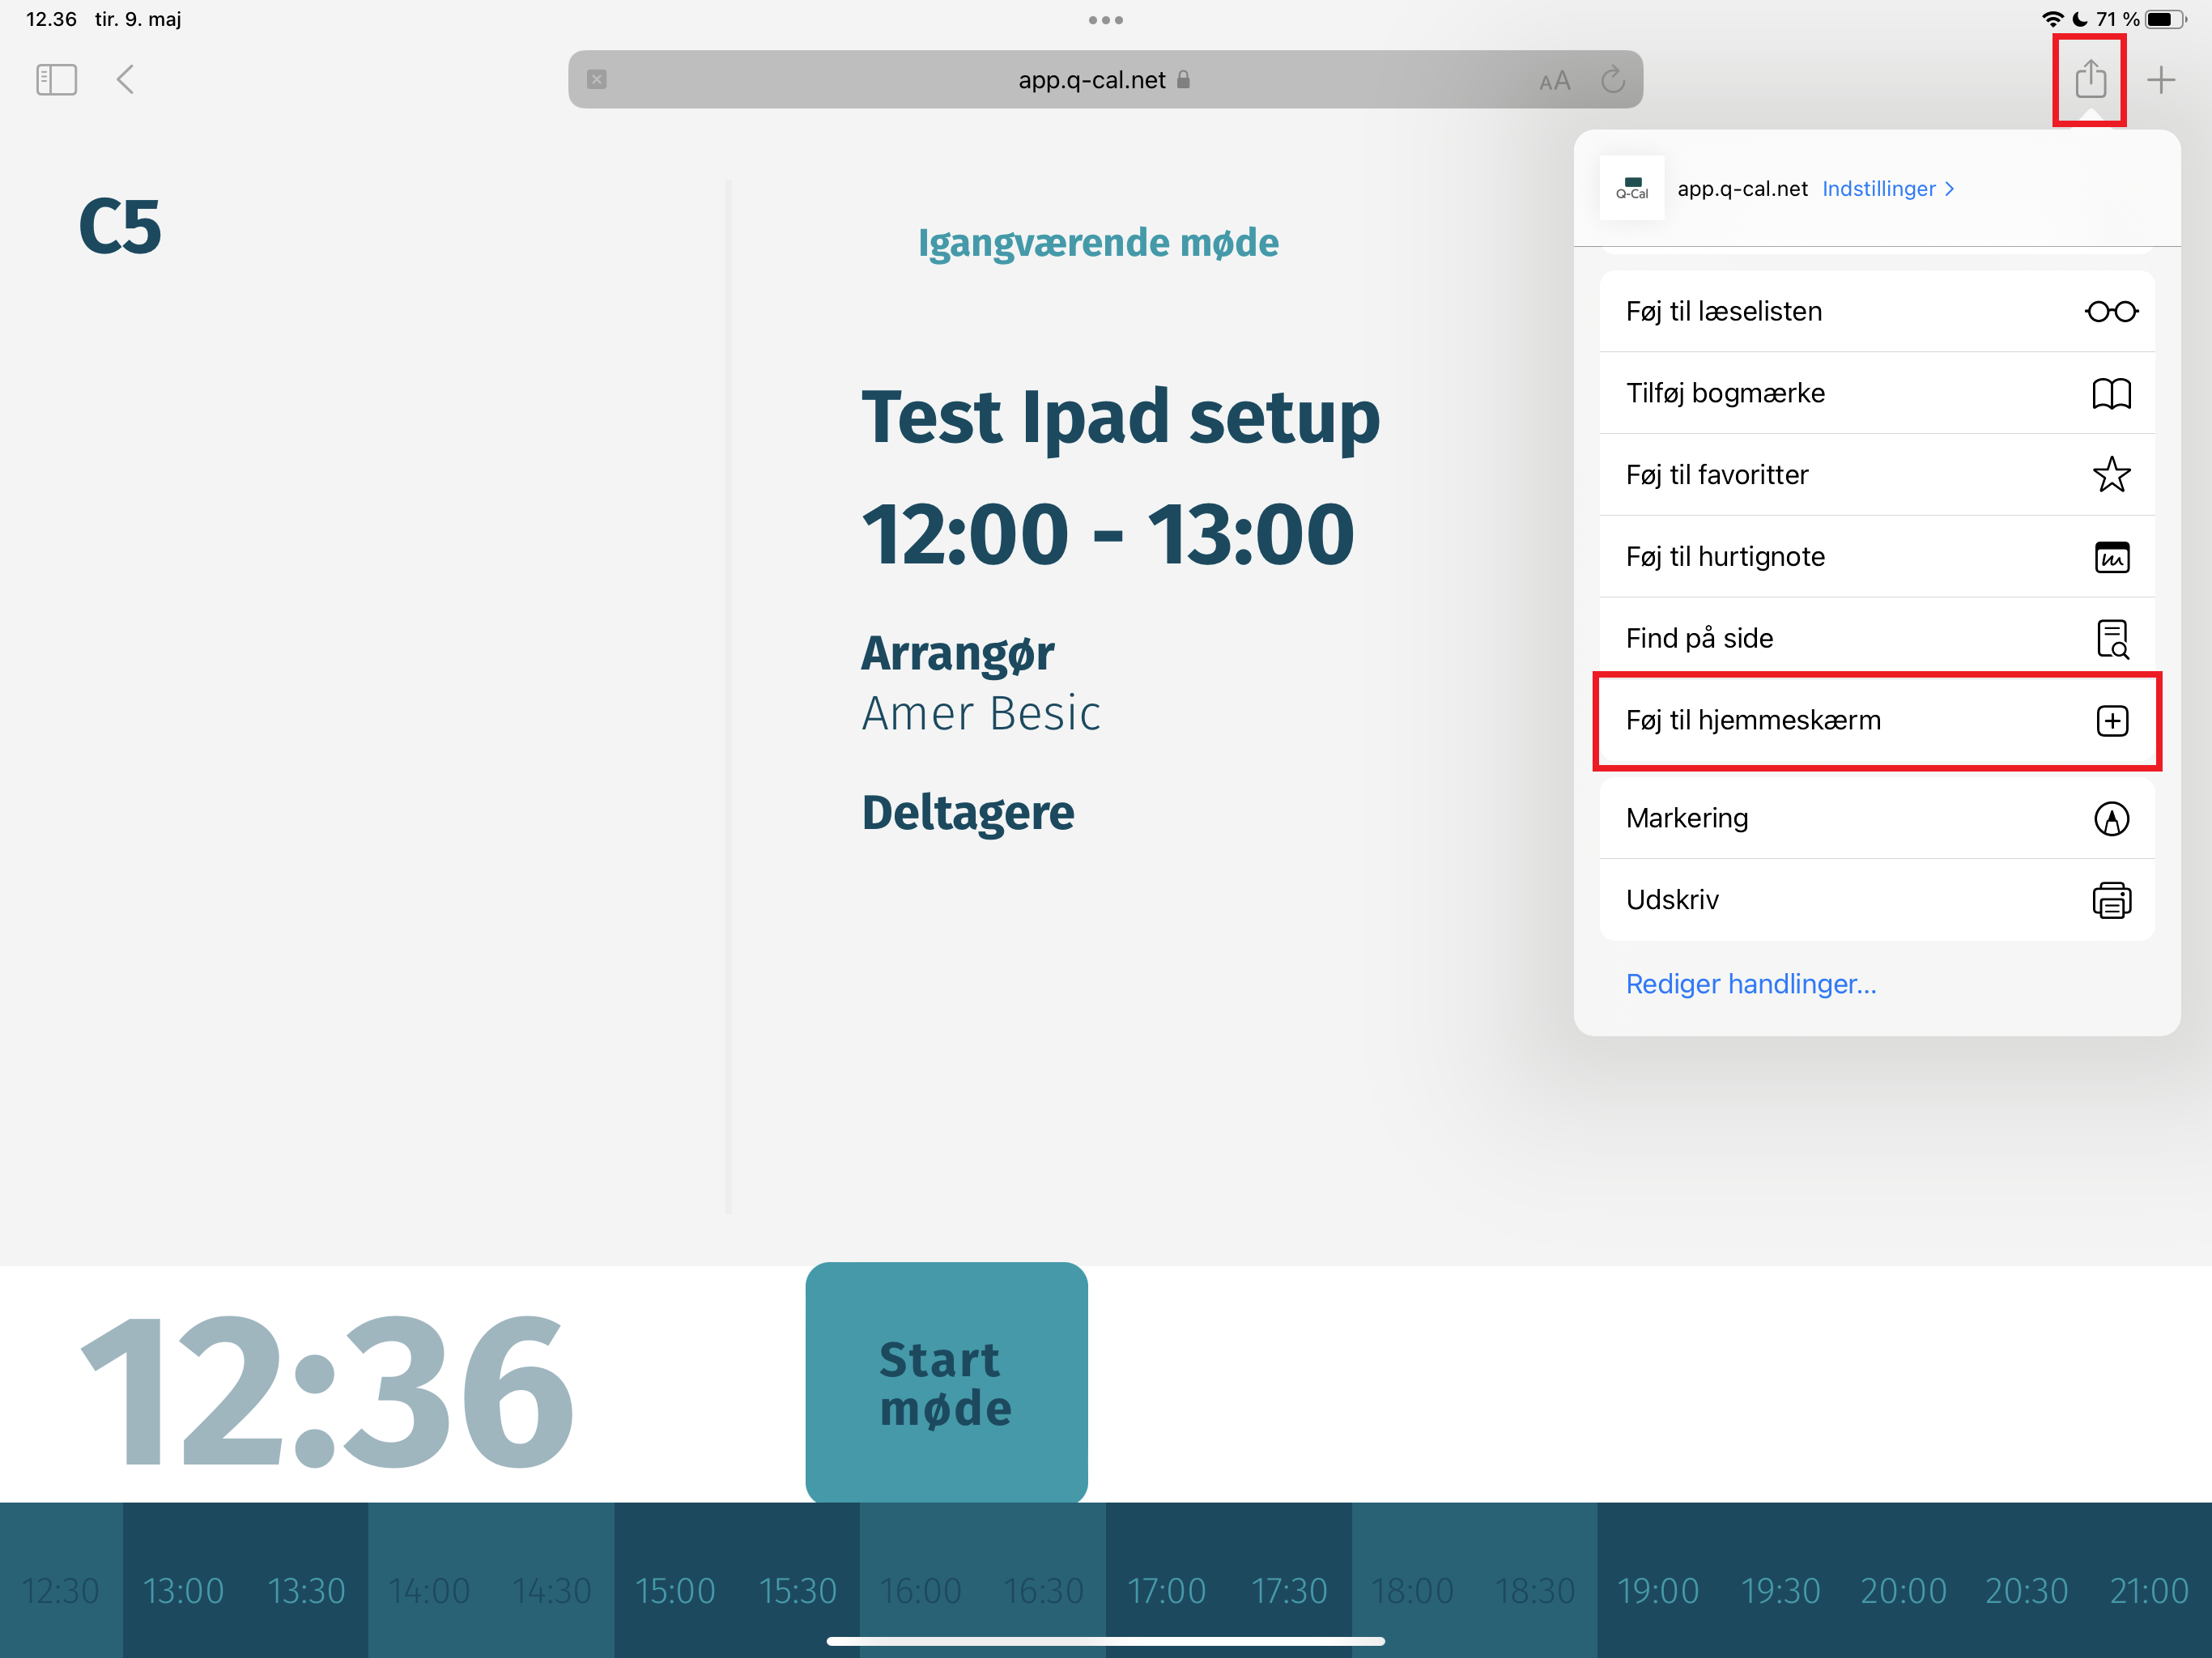Screen dimensions: 2212x1658
Task: Select Markering
Action: point(1877,818)
